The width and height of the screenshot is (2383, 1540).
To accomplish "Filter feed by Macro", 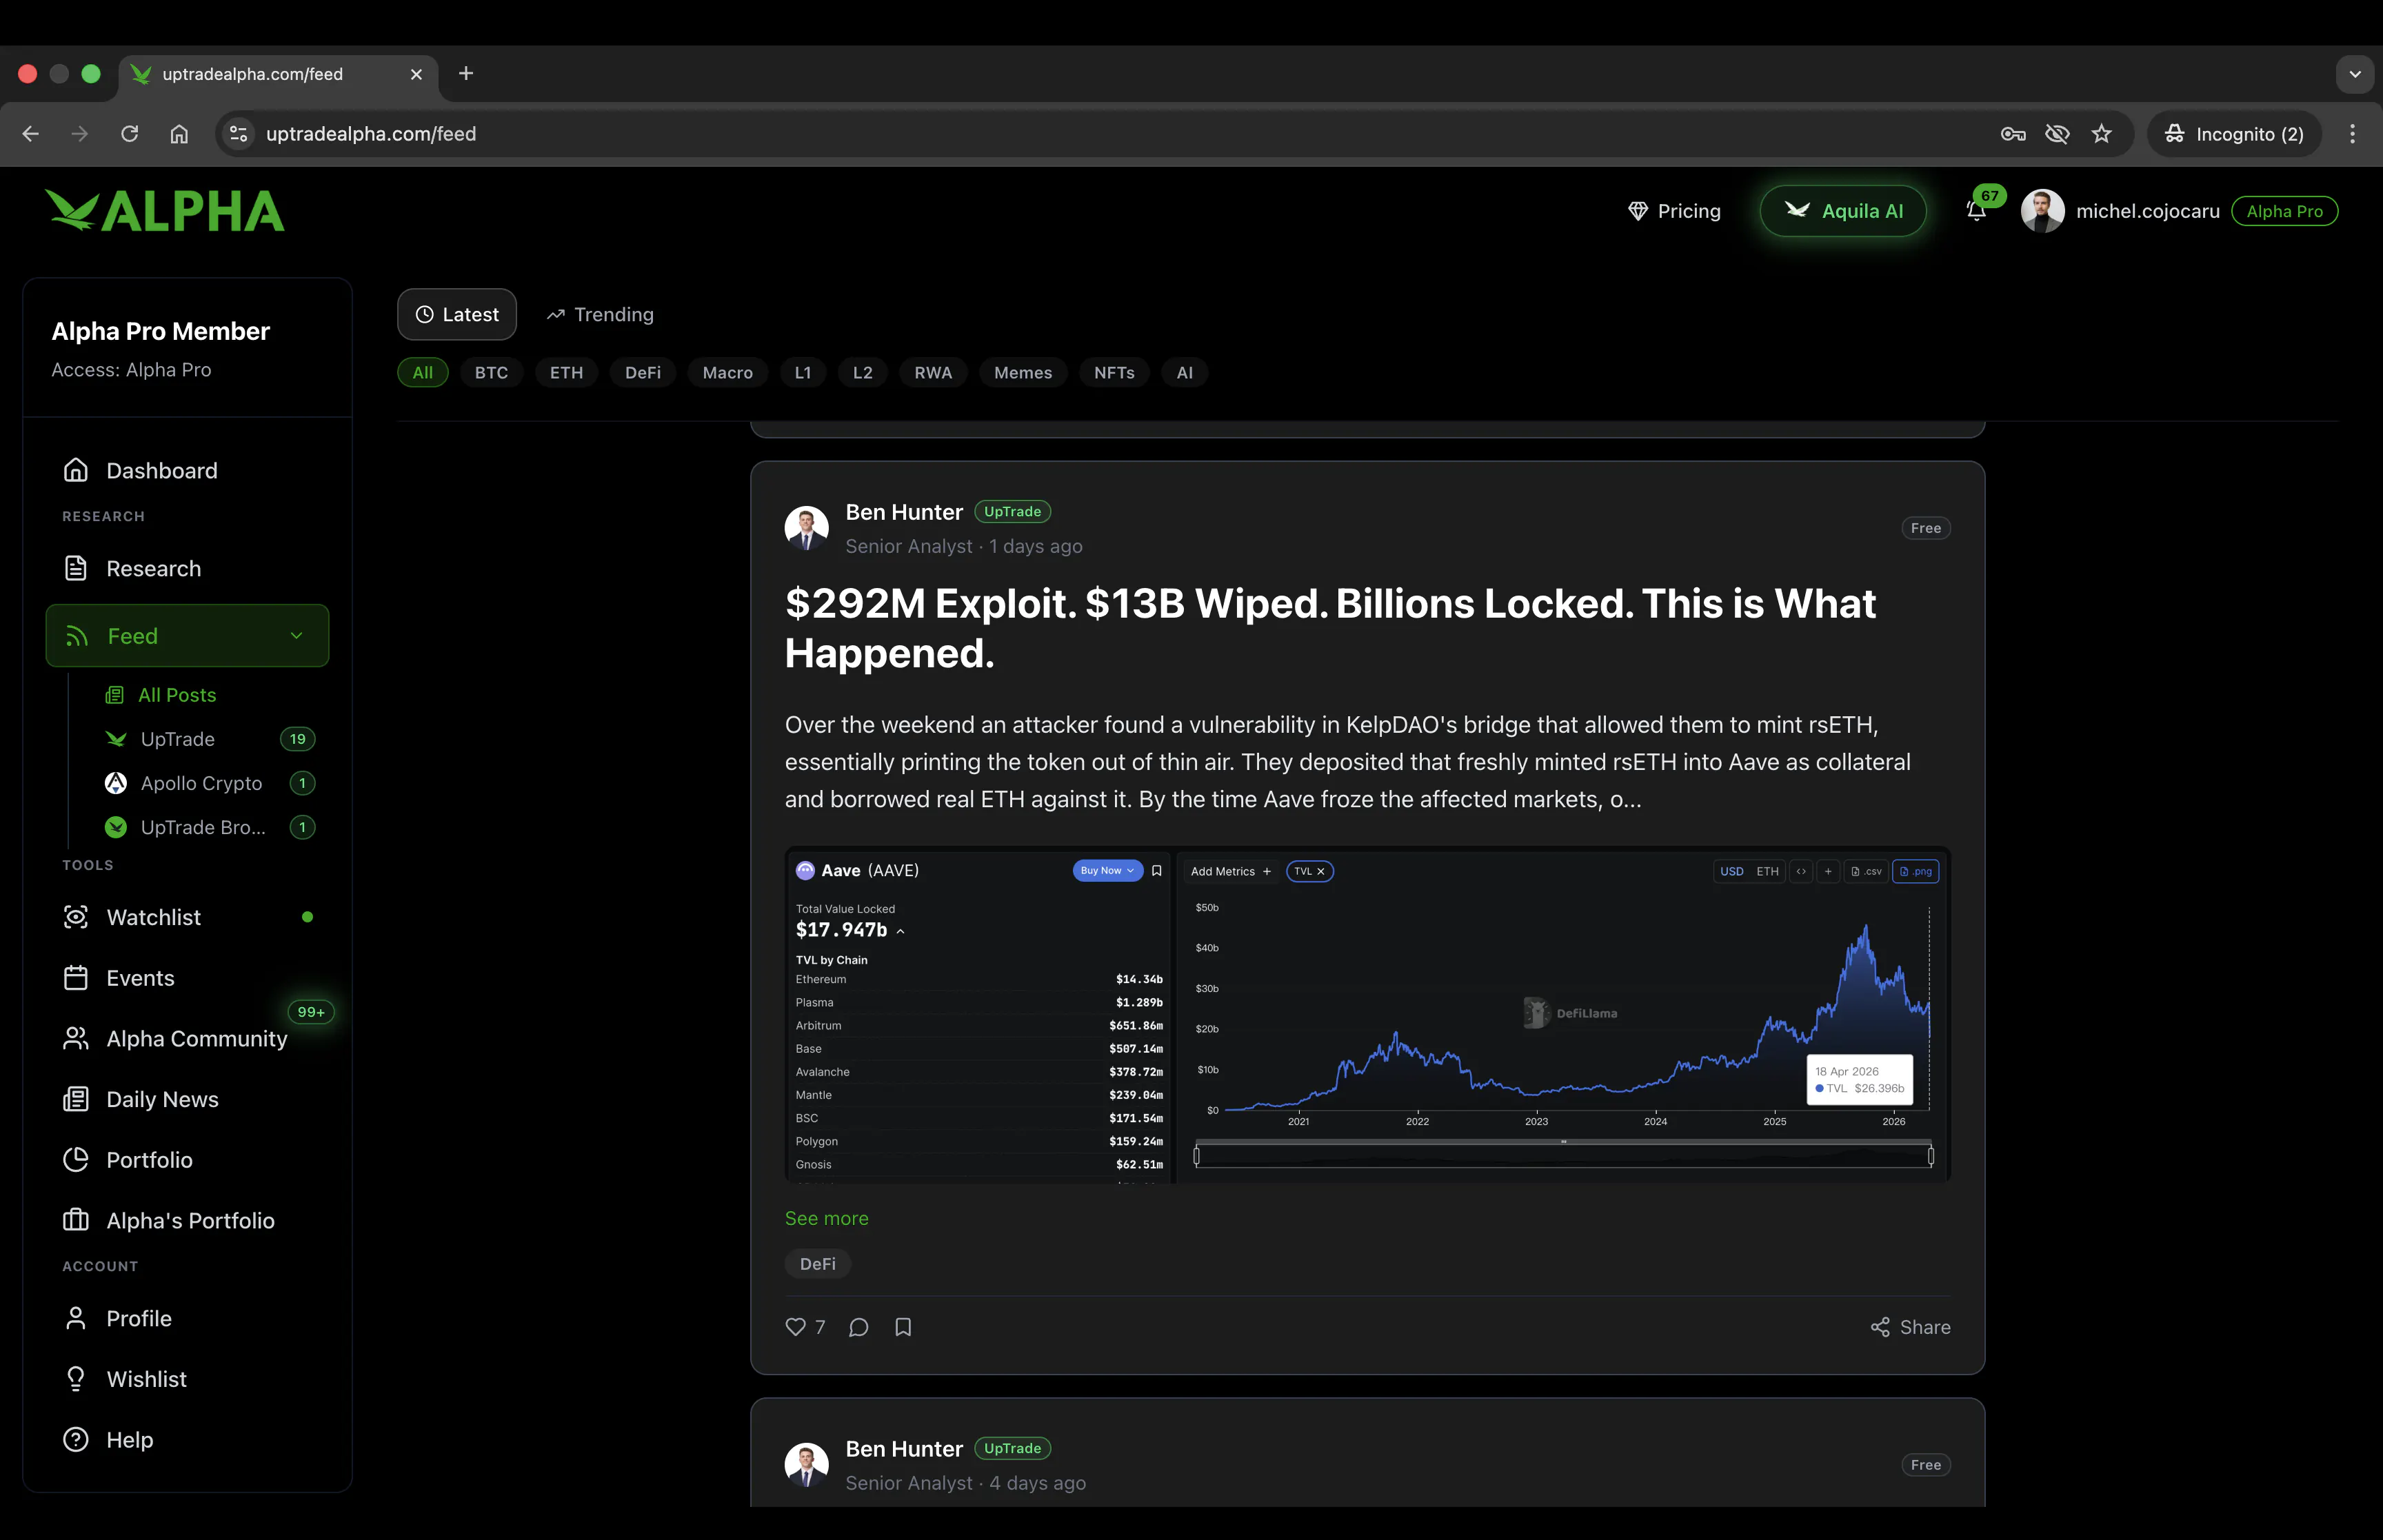I will [727, 372].
